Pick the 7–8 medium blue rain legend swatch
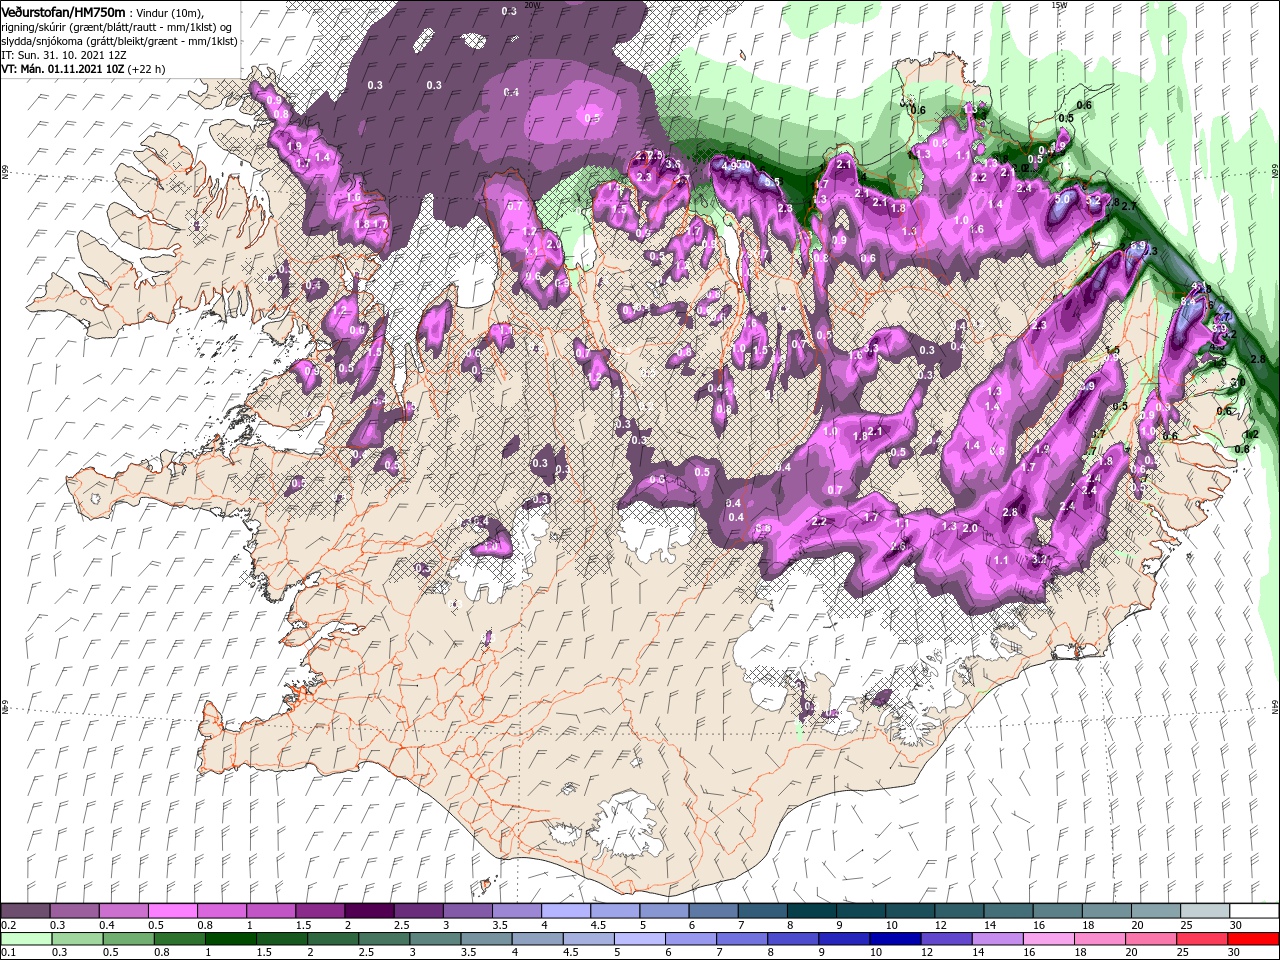Screen dimensions: 1280x960 (x=742, y=939)
